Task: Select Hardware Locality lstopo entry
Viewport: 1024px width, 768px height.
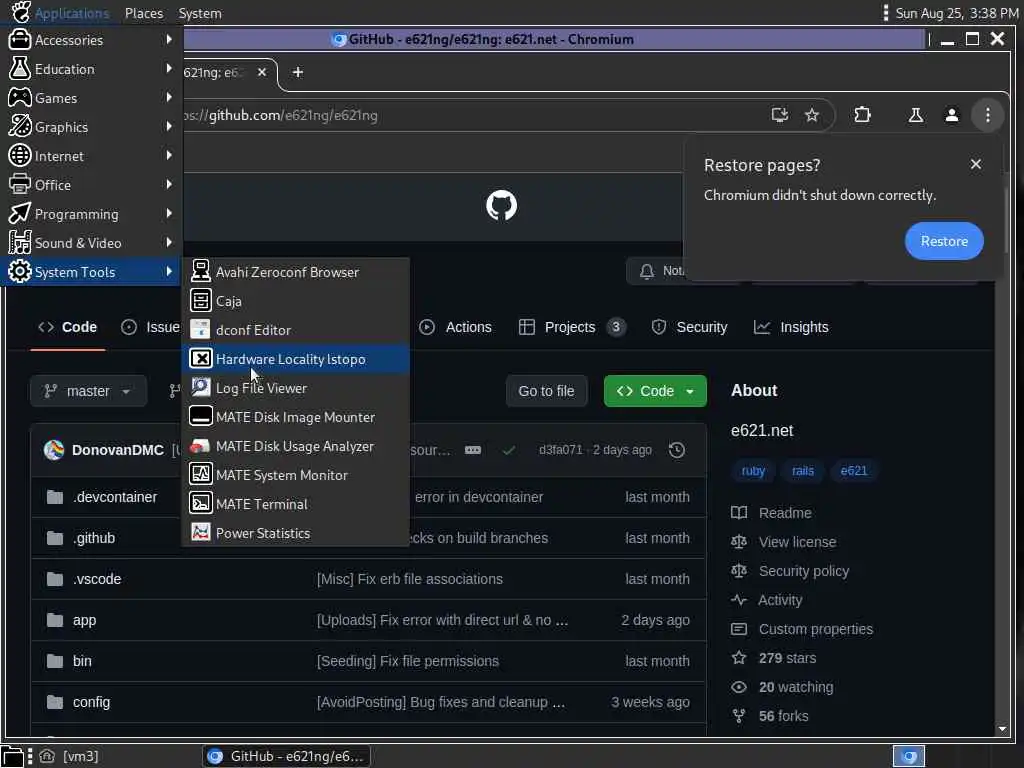Action: (295, 359)
